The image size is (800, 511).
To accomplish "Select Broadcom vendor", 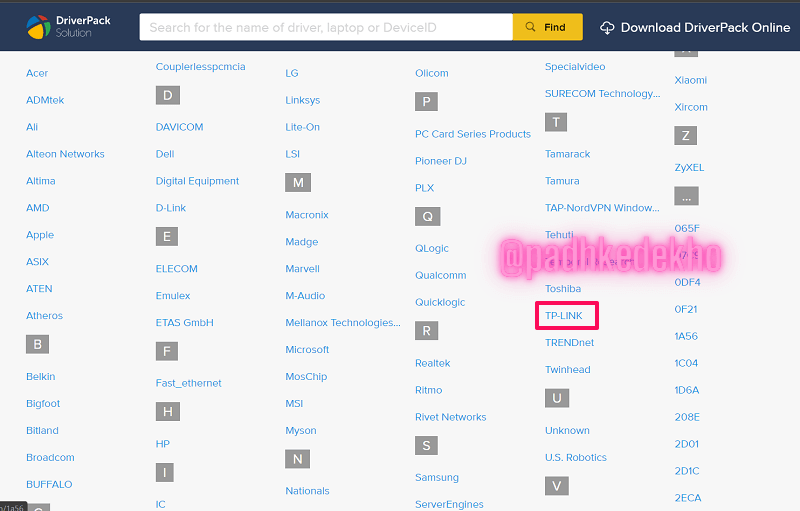I will [50, 457].
